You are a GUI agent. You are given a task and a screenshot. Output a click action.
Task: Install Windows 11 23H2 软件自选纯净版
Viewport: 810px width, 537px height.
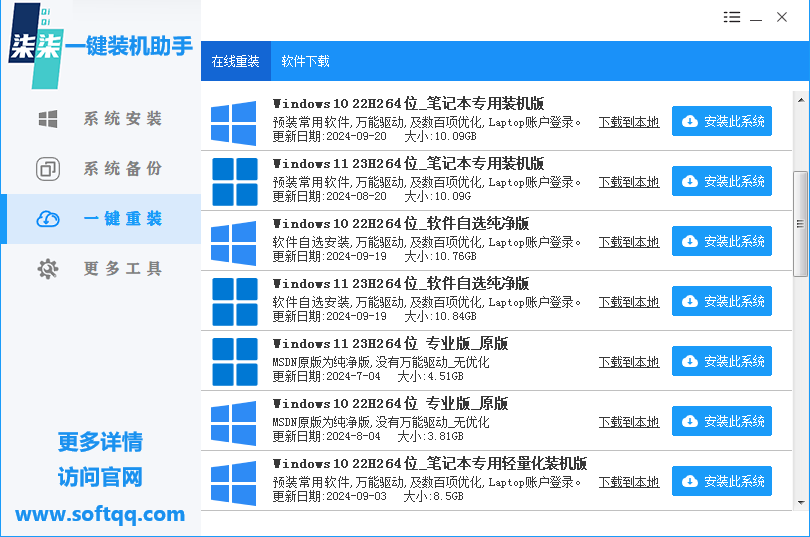722,301
